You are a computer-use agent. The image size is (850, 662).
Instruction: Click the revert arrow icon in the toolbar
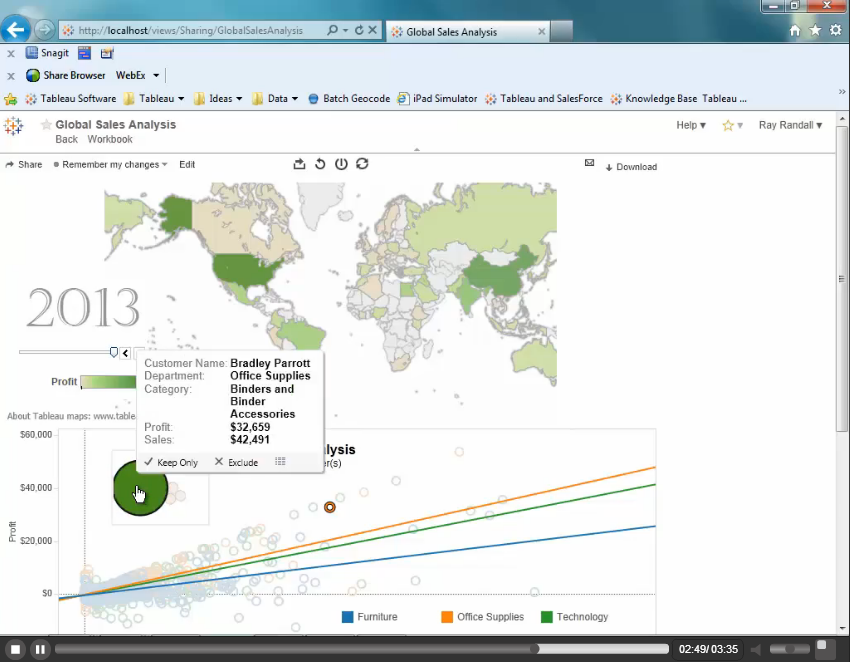click(x=320, y=164)
